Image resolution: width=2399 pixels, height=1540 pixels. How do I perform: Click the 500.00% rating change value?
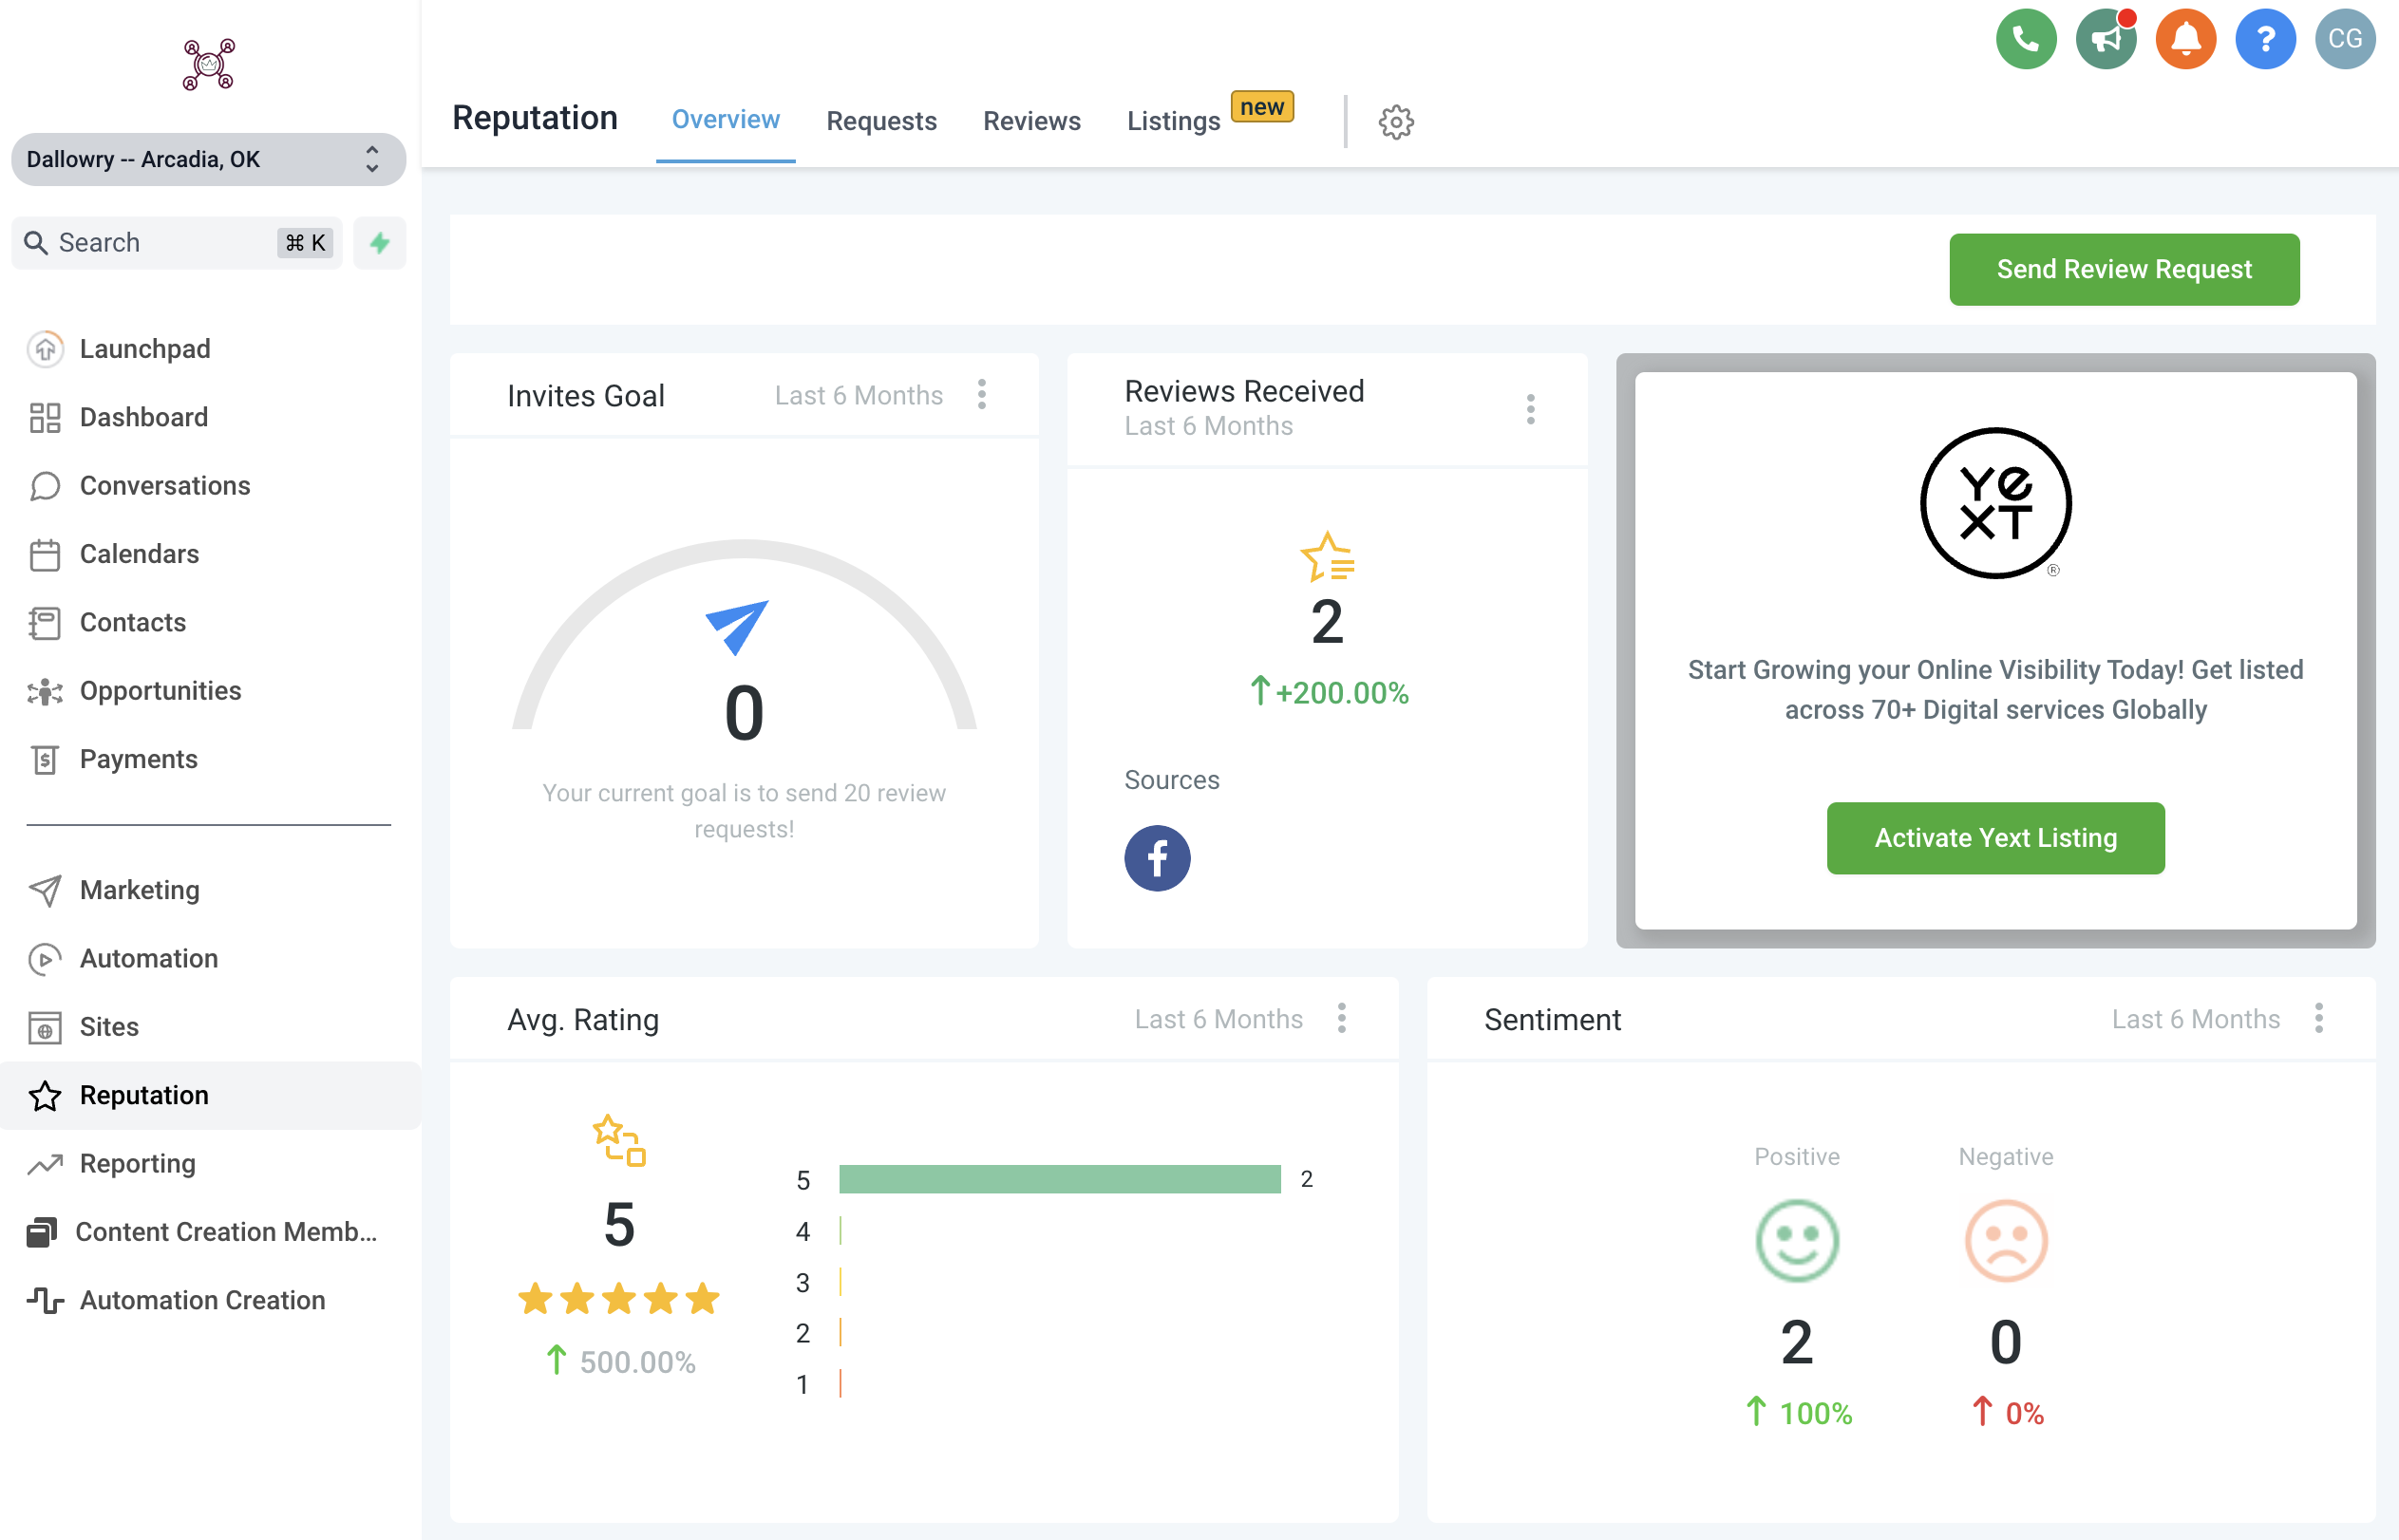(x=637, y=1362)
